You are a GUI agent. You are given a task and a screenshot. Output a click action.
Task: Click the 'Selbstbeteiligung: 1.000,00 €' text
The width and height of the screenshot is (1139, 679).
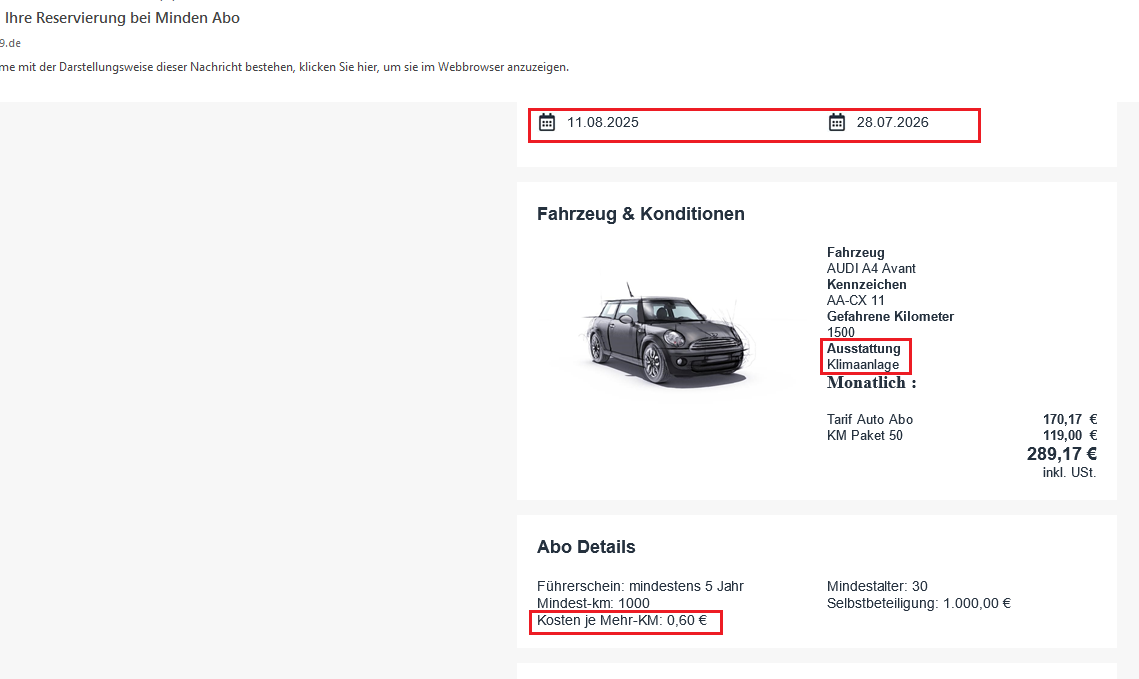click(918, 603)
